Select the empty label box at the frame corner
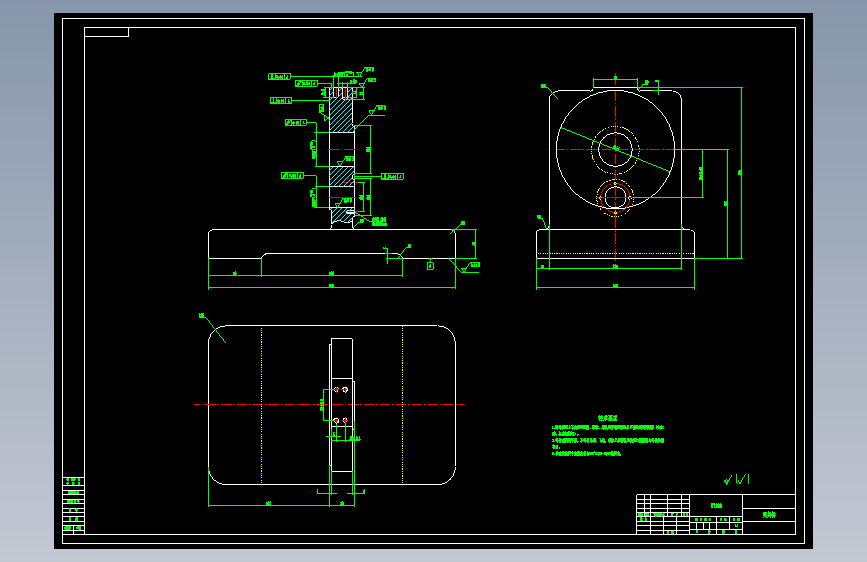Screen dimensions: 867x562 point(106,32)
